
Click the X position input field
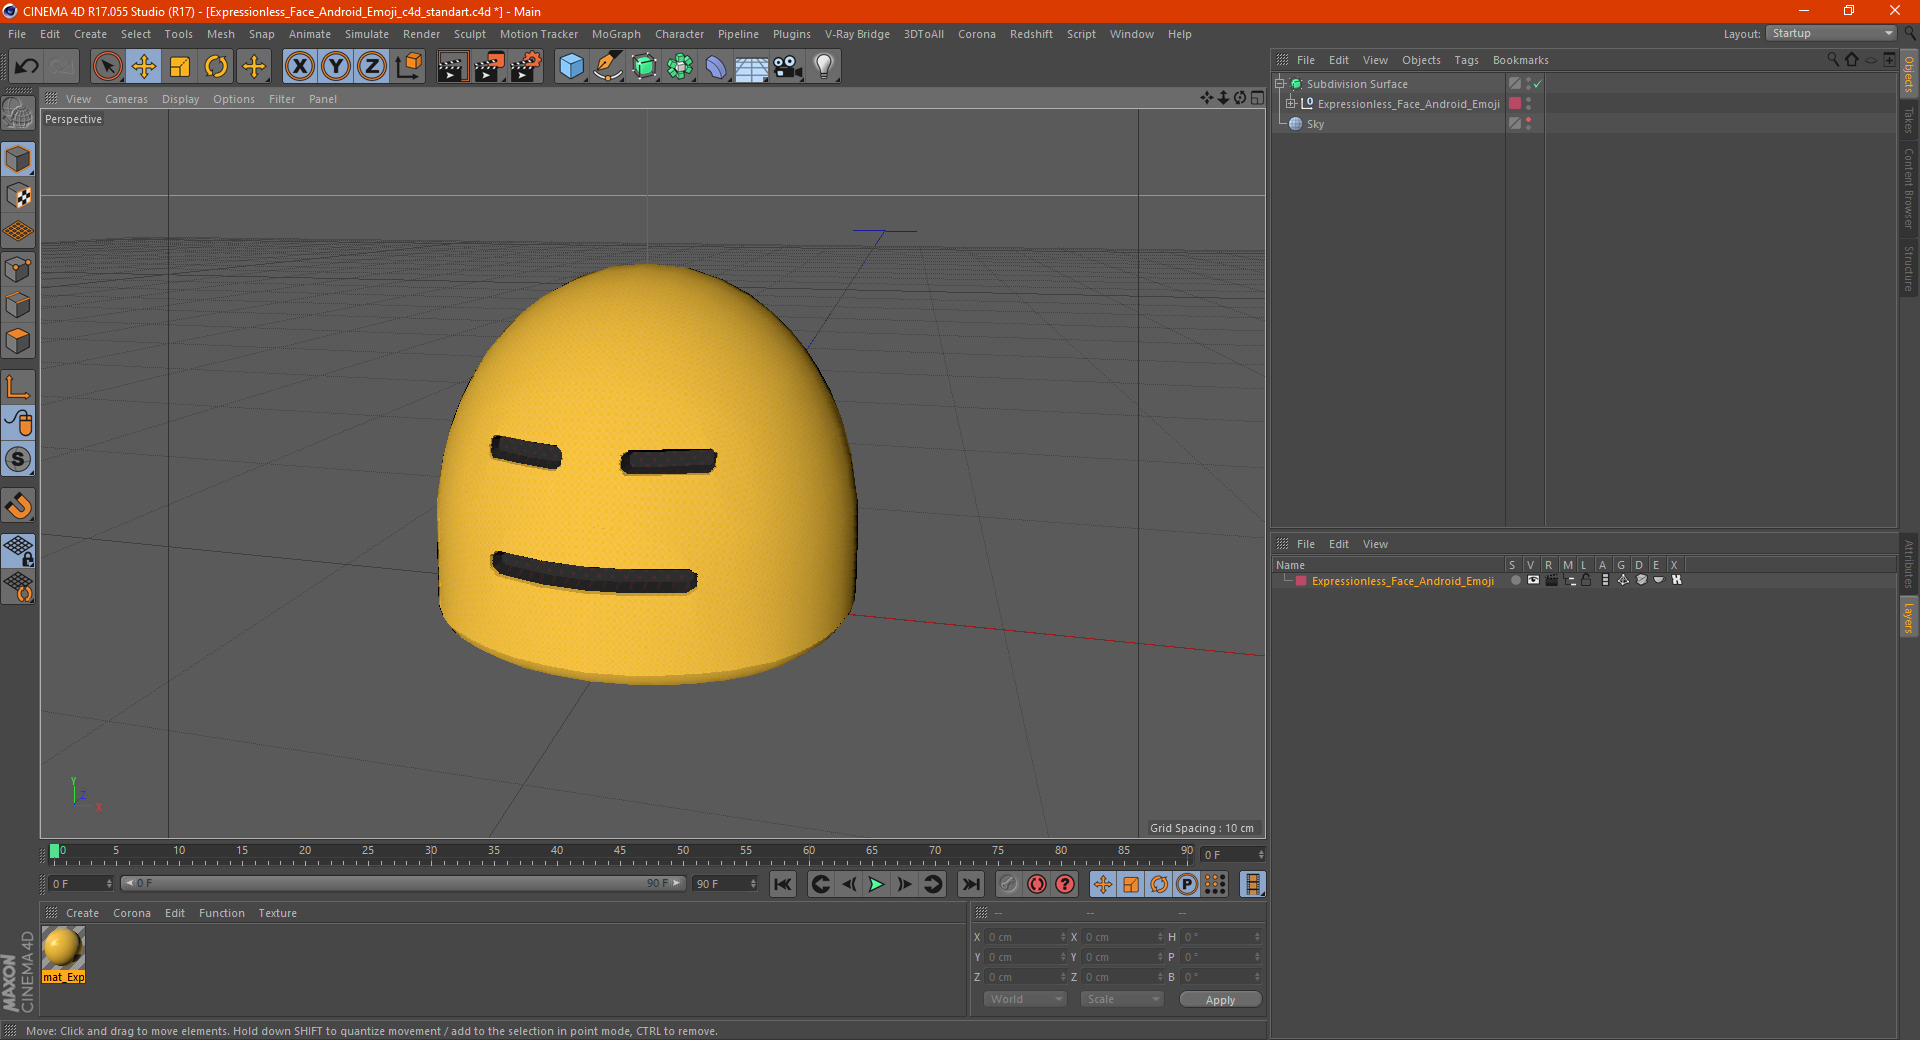(x=1026, y=937)
